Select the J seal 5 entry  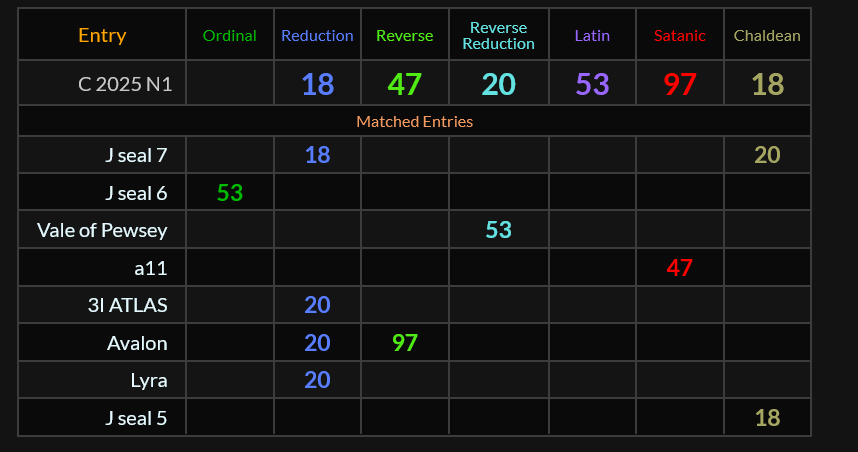(x=135, y=418)
